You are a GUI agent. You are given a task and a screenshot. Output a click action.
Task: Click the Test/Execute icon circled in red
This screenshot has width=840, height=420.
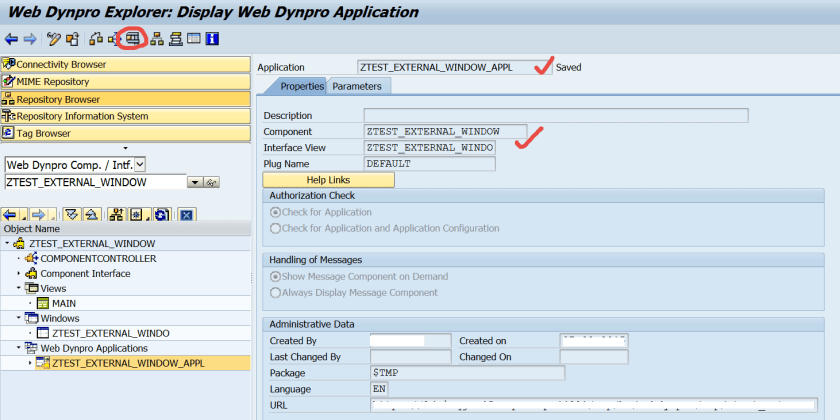[x=132, y=39]
